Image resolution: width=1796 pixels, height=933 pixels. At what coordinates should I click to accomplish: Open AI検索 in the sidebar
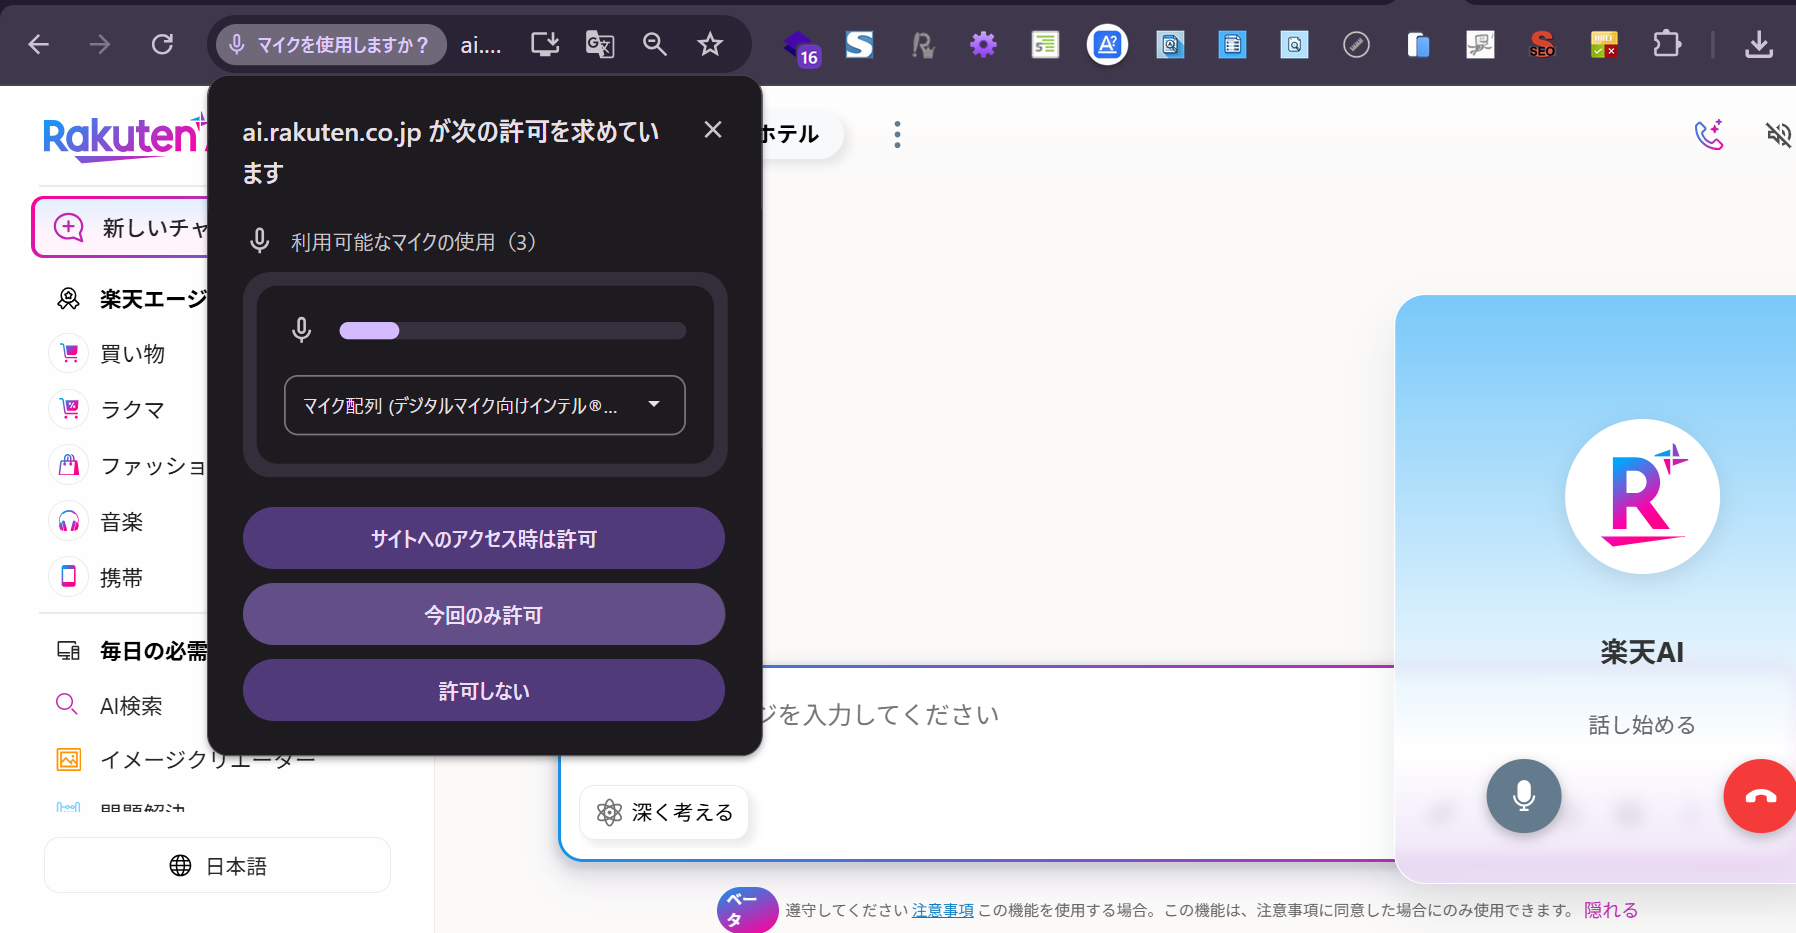(109, 706)
